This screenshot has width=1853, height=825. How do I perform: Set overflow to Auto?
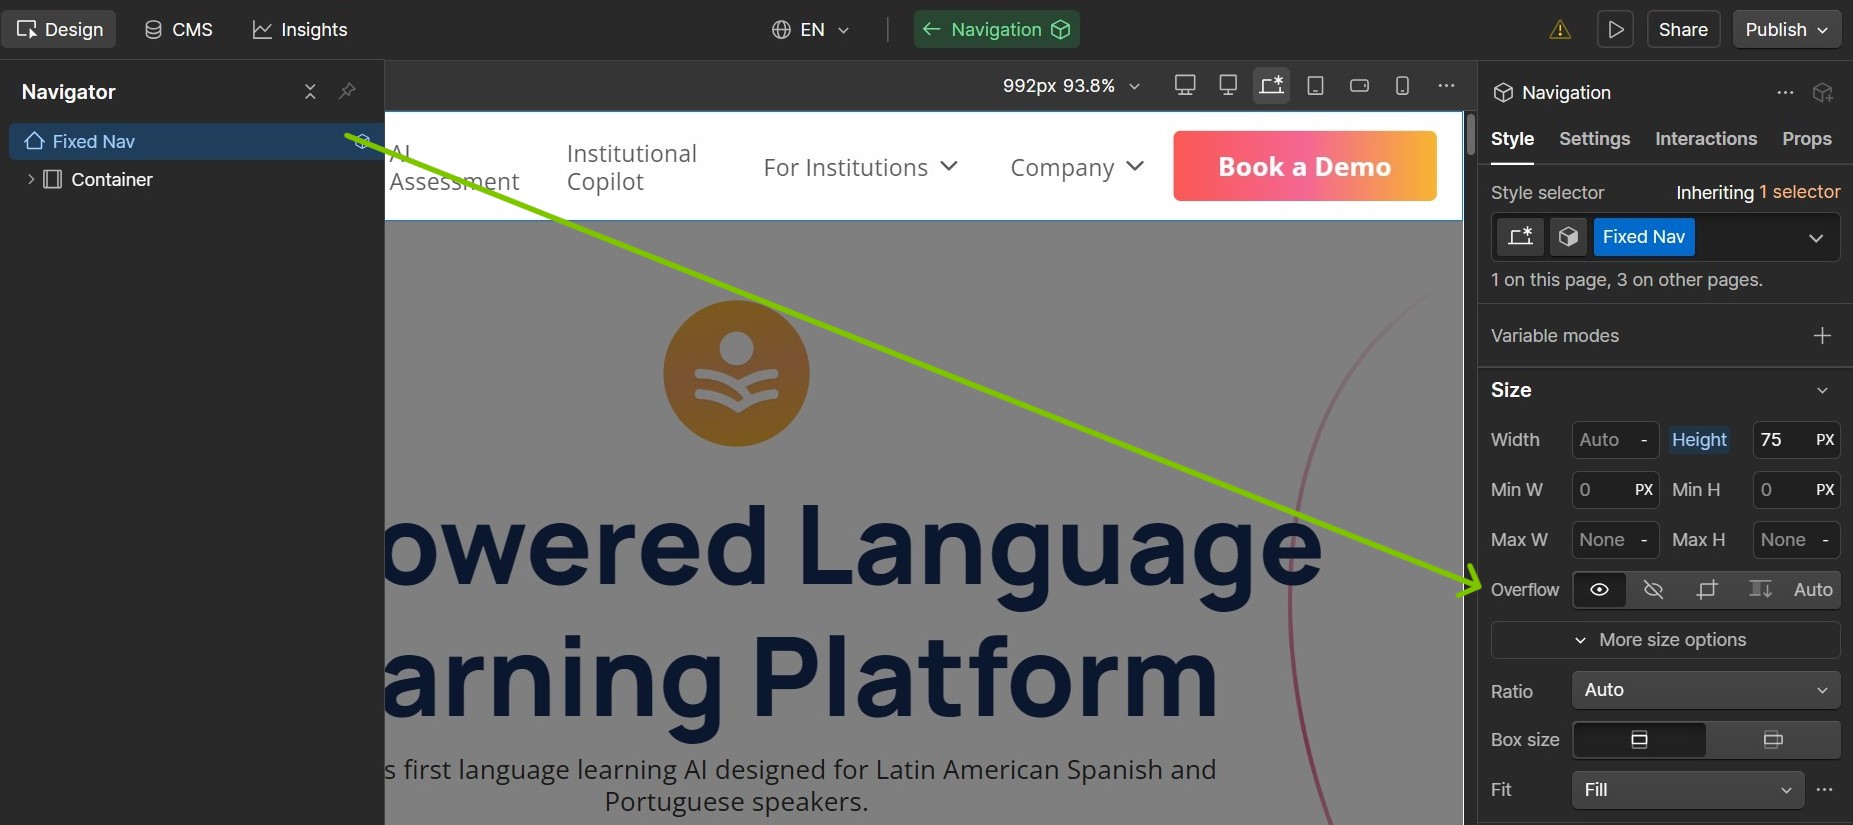[1813, 590]
